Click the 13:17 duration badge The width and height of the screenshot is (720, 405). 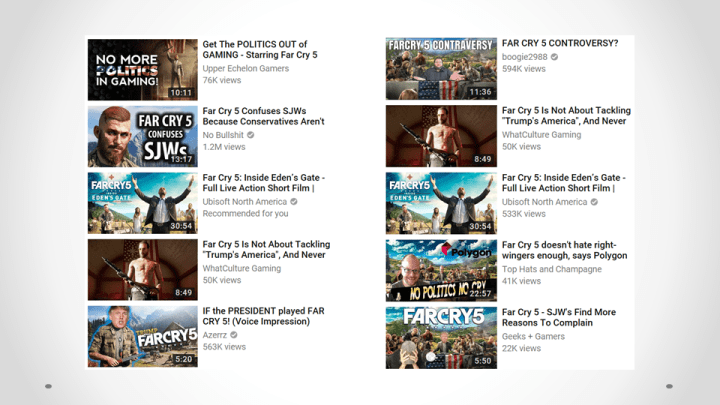pos(181,159)
